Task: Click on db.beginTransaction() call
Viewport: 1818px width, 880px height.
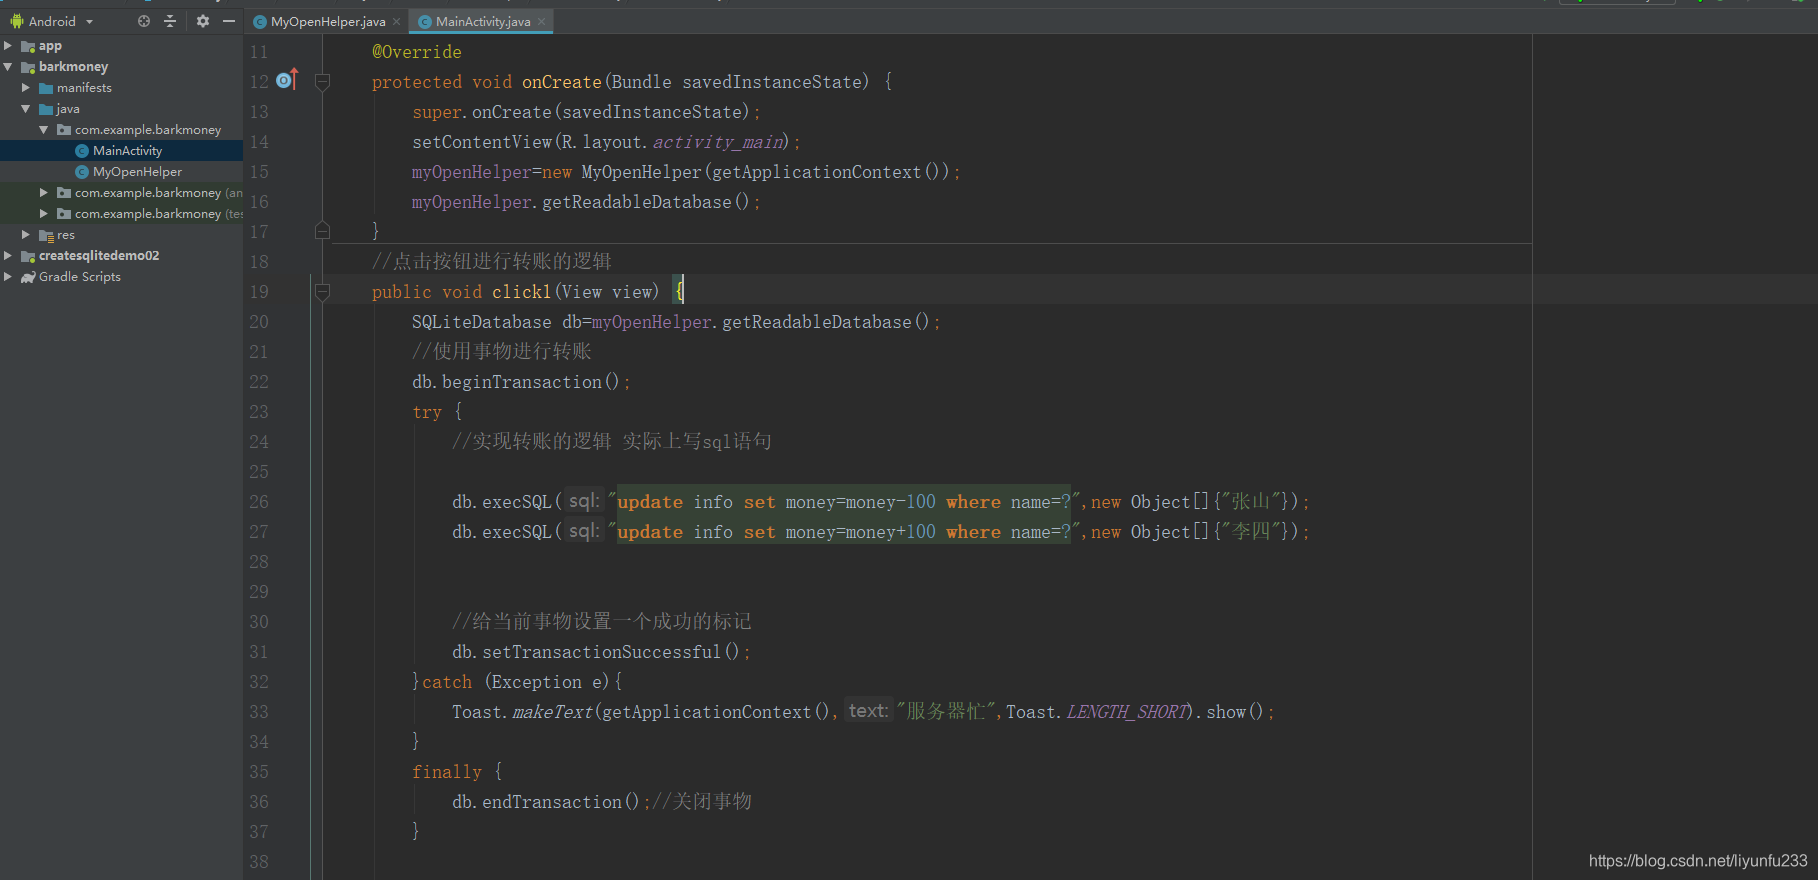Action: click(x=521, y=382)
